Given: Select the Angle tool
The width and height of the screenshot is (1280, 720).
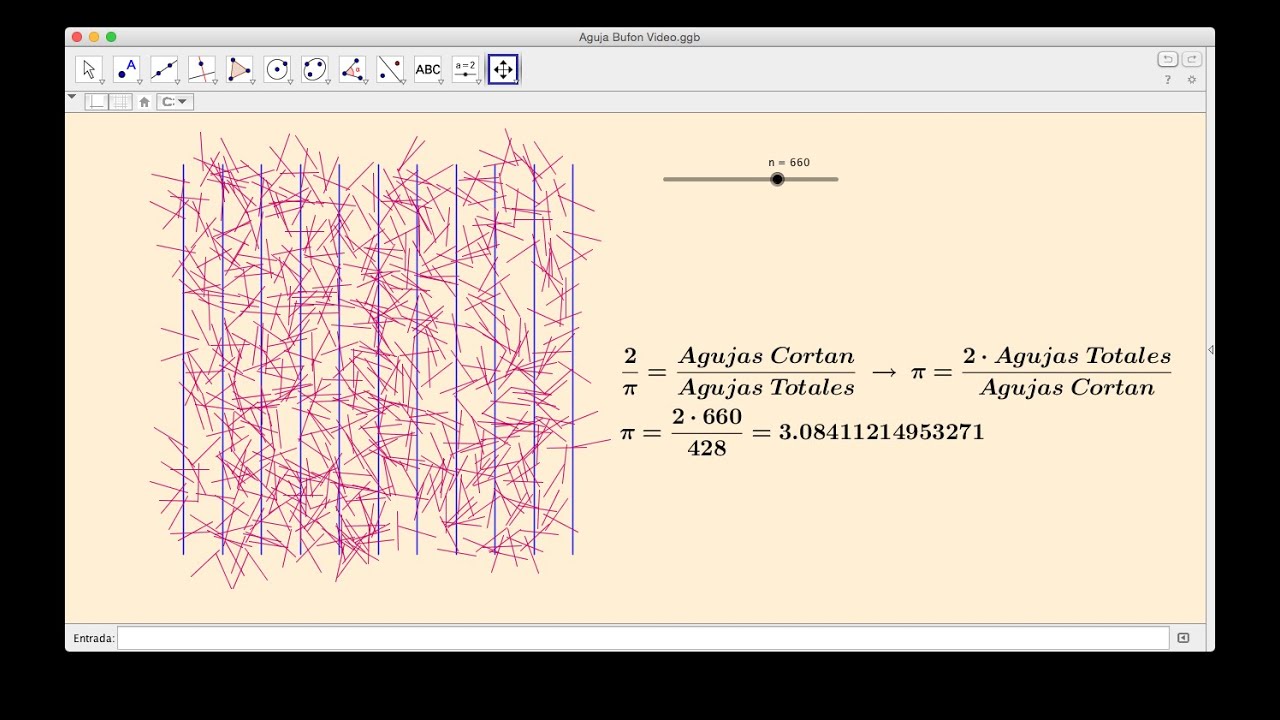Looking at the screenshot, I should point(352,69).
